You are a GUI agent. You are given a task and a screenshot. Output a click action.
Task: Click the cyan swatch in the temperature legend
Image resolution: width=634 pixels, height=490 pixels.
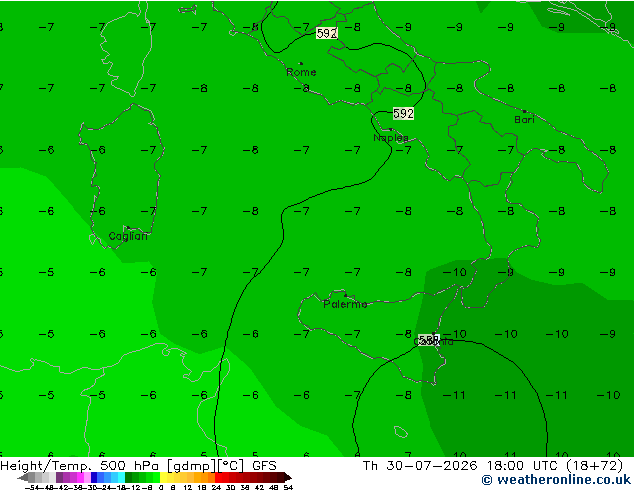121,477
